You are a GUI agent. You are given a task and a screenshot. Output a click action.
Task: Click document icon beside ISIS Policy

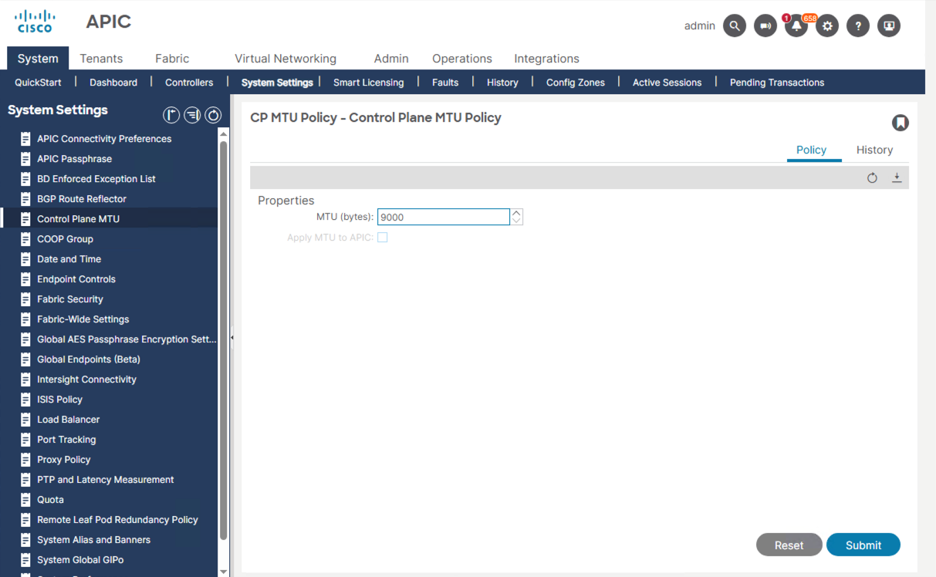point(25,399)
